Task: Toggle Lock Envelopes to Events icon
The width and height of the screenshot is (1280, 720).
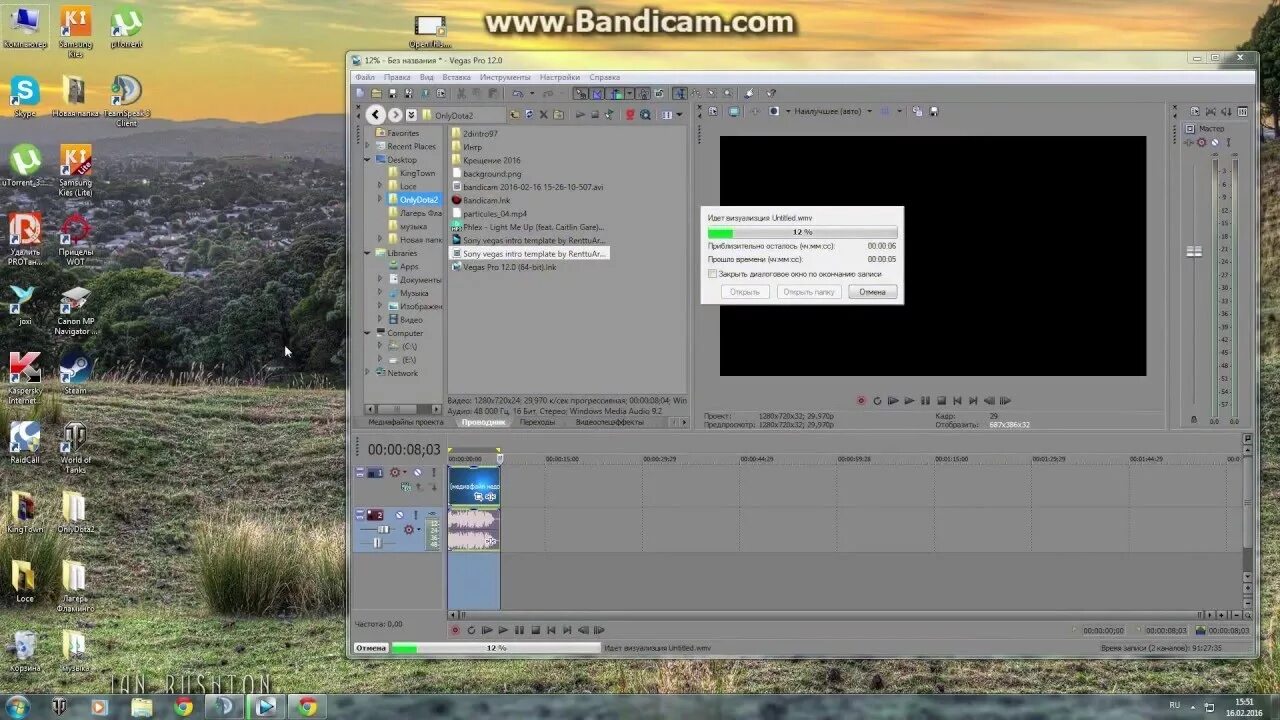Action: click(x=642, y=93)
